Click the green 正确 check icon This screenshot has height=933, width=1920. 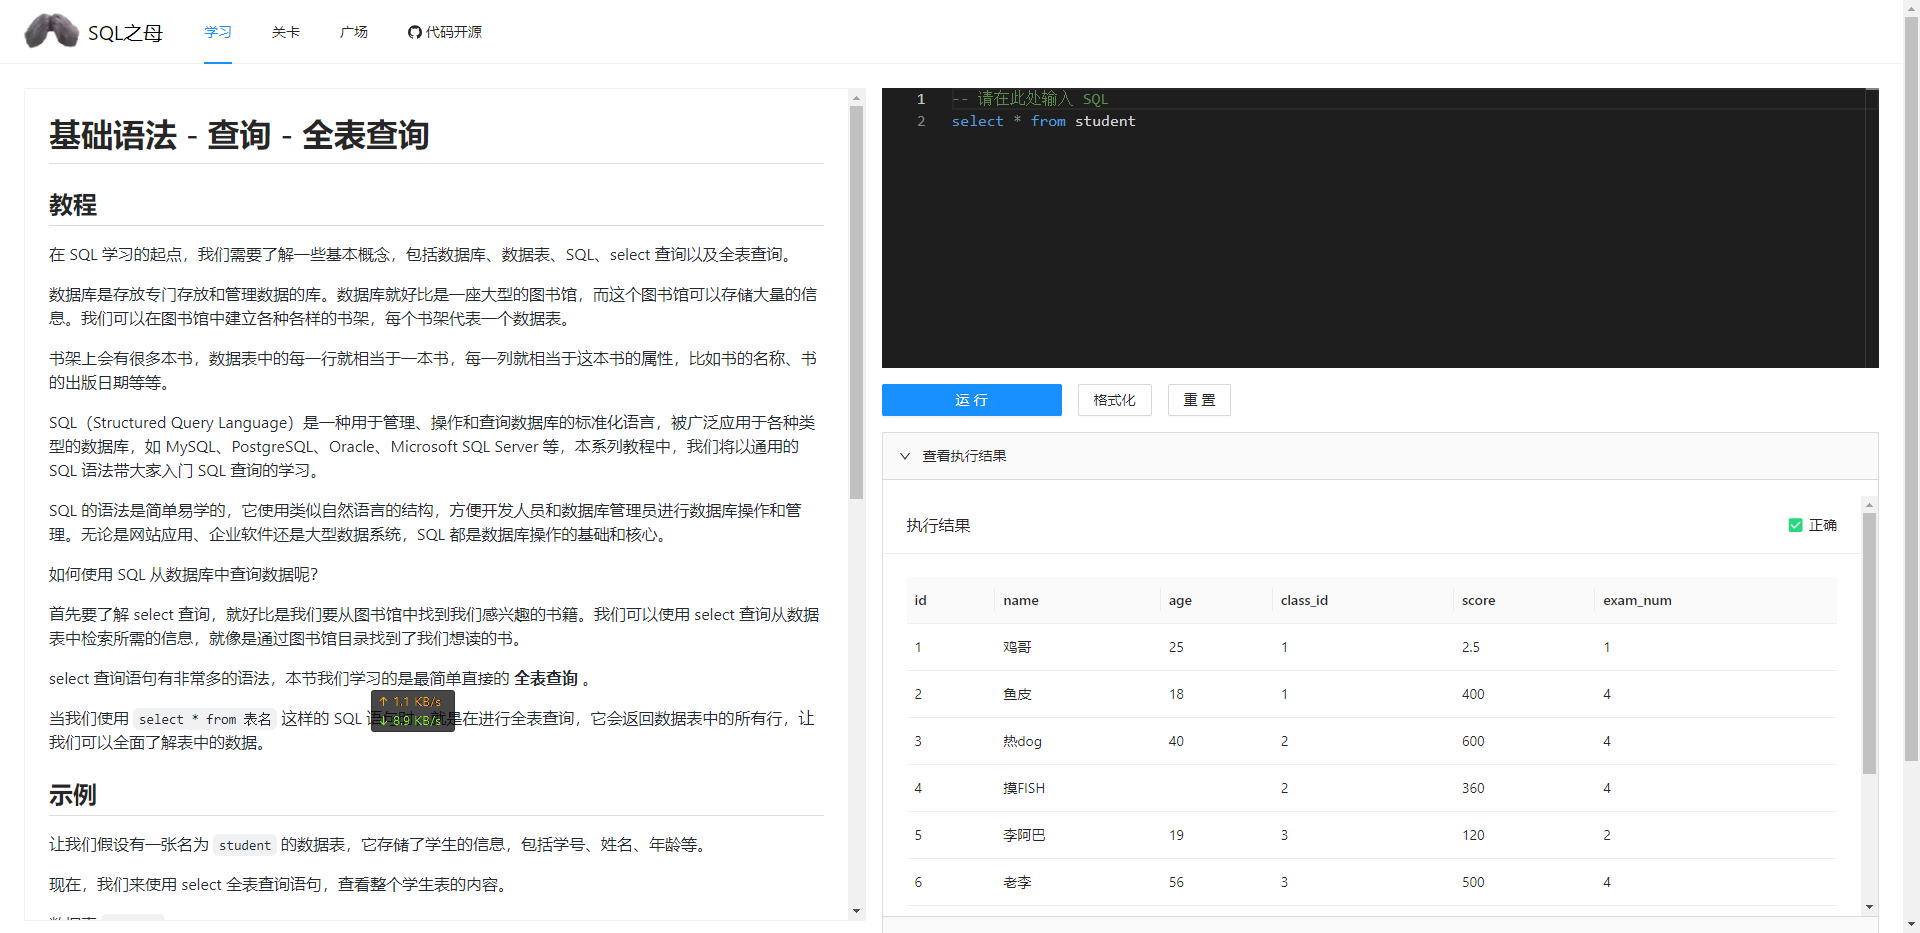1795,525
